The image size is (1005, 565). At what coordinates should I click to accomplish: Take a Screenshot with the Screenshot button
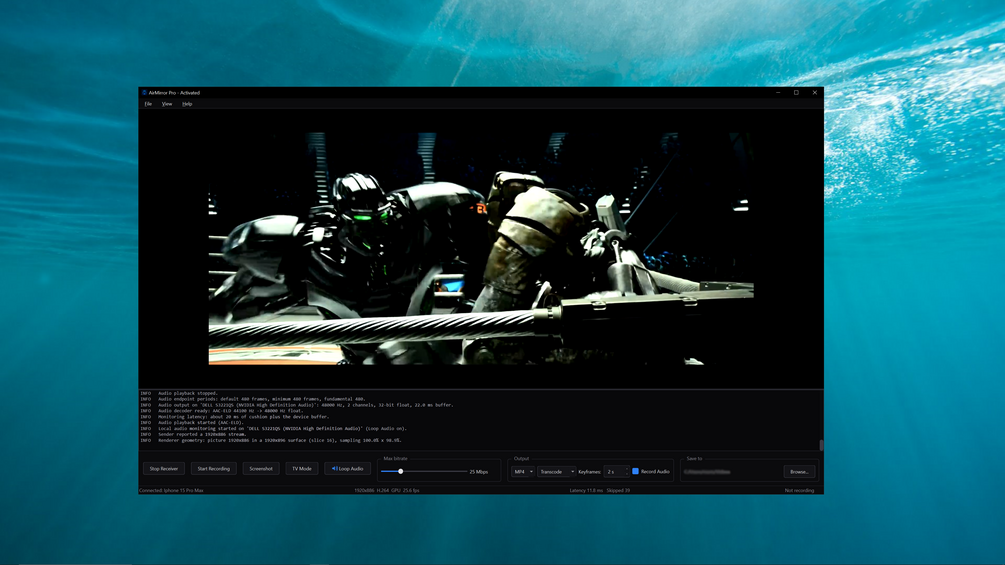click(261, 469)
